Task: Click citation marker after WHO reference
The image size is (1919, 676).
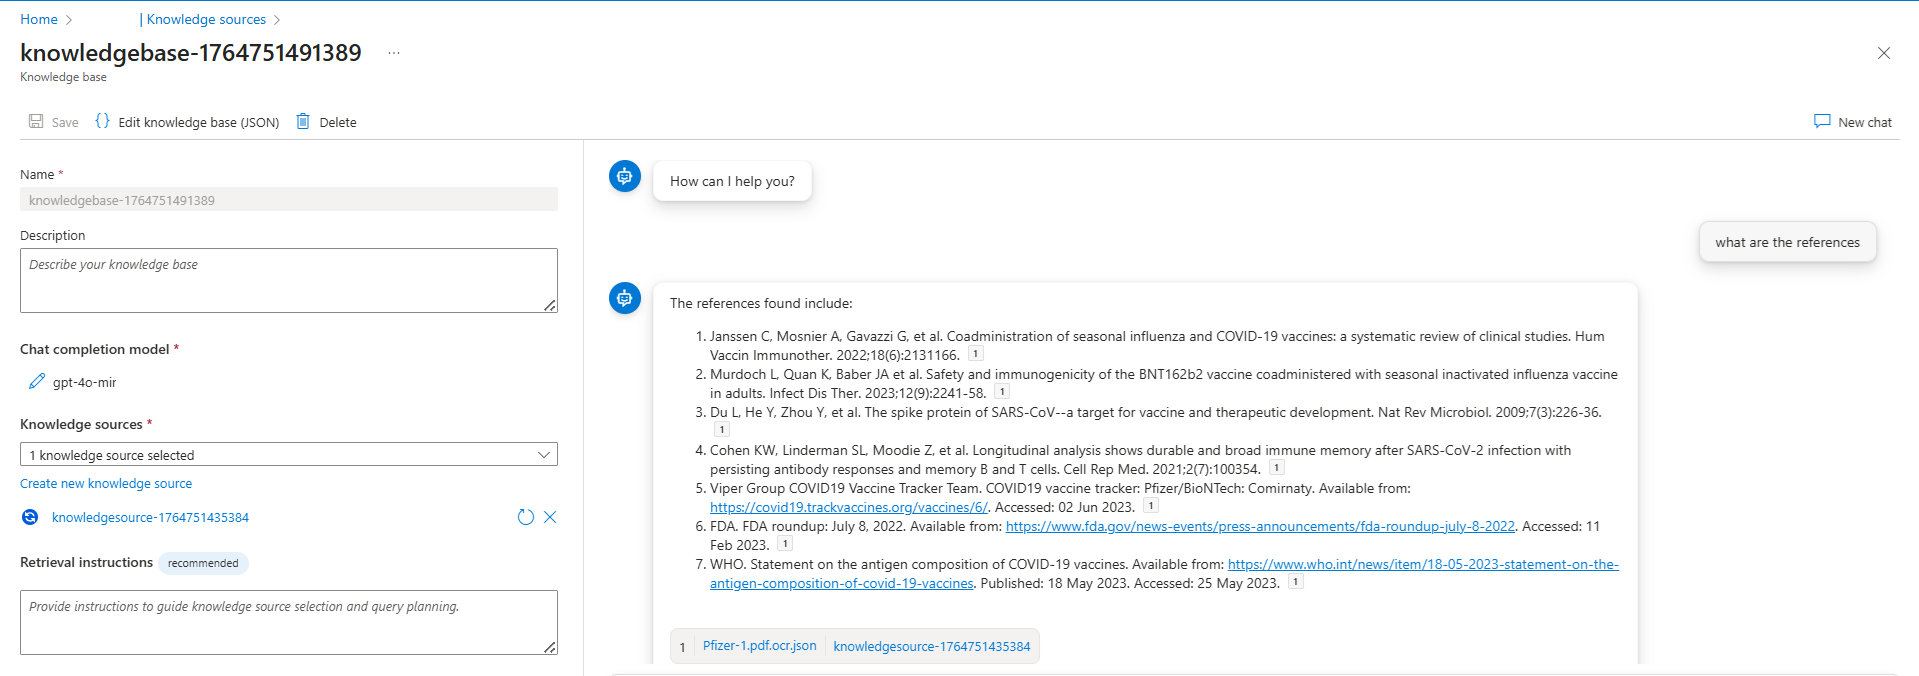Action: (1296, 582)
